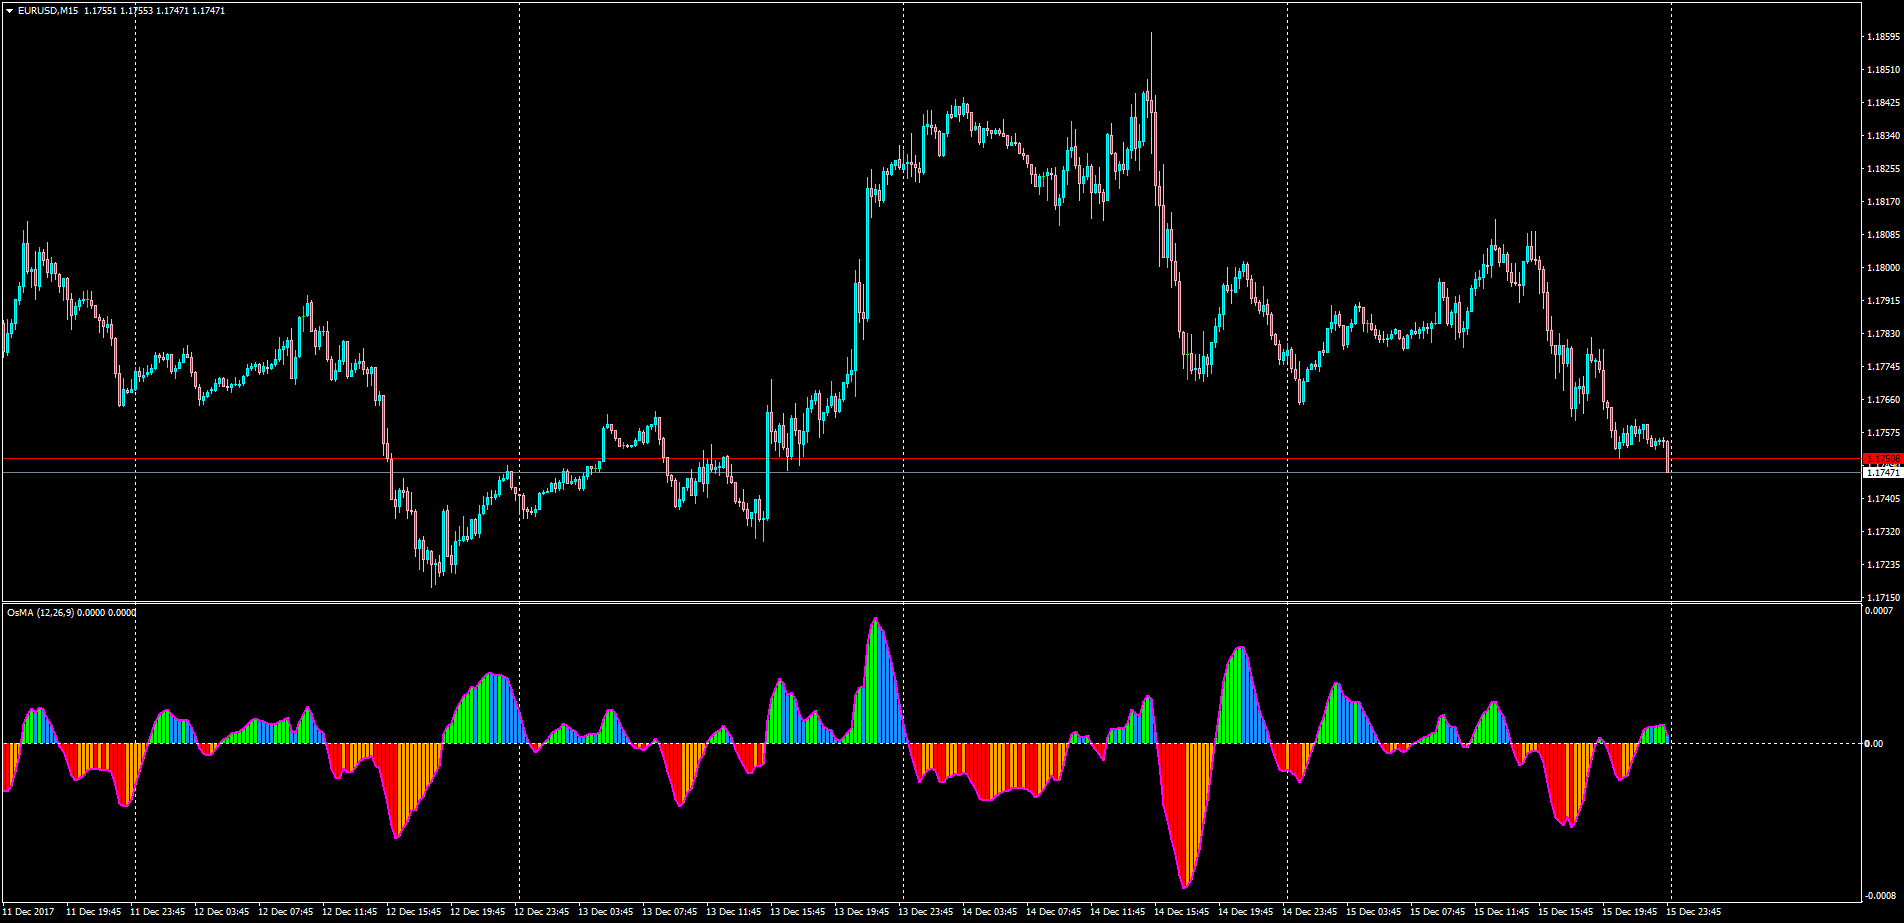Click the 1.18085 price scale value

(x=1882, y=235)
